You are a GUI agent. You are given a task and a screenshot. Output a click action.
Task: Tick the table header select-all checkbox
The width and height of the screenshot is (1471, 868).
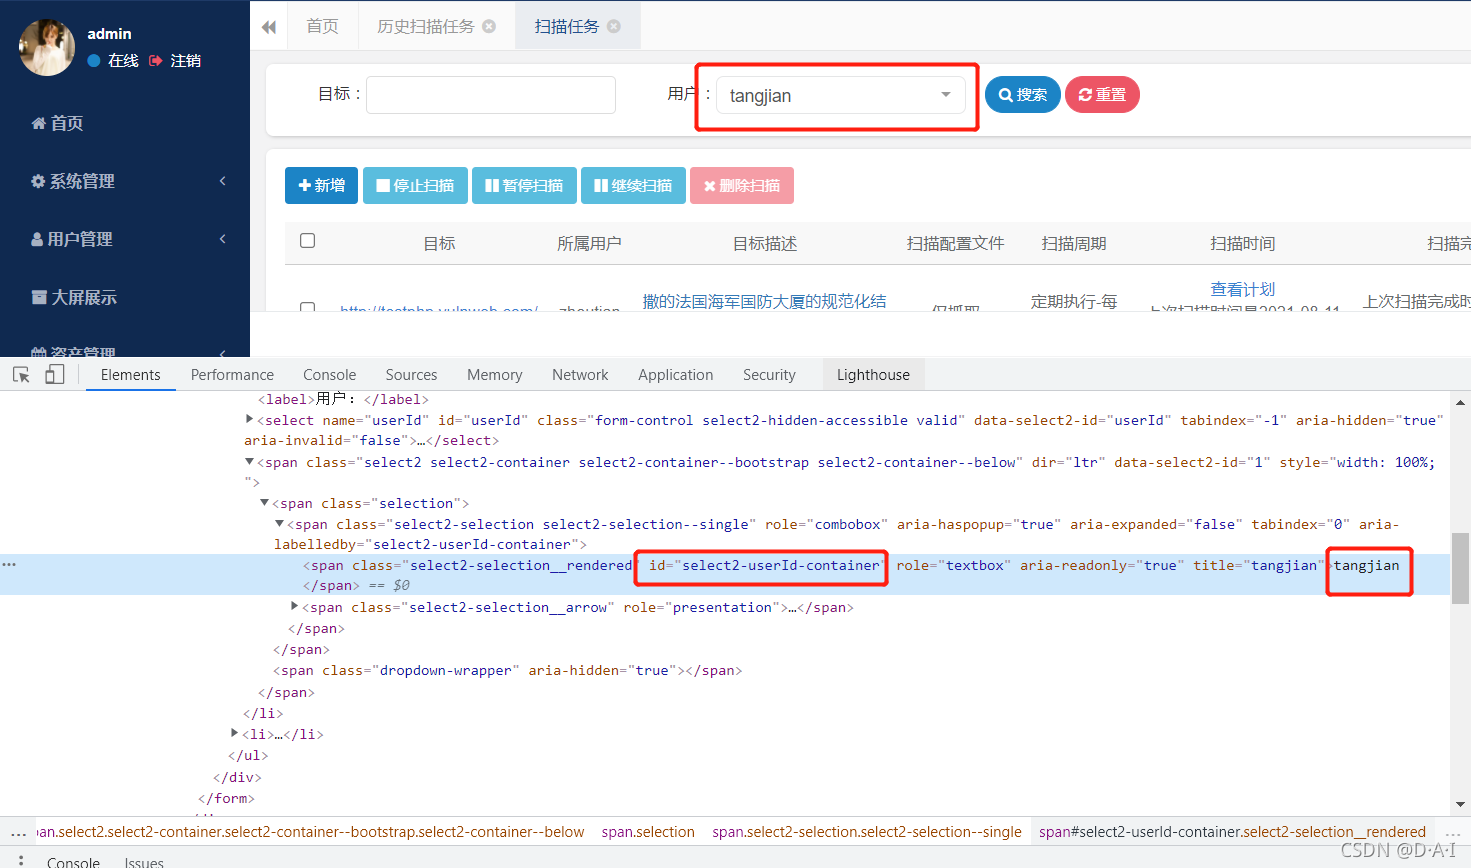point(308,241)
